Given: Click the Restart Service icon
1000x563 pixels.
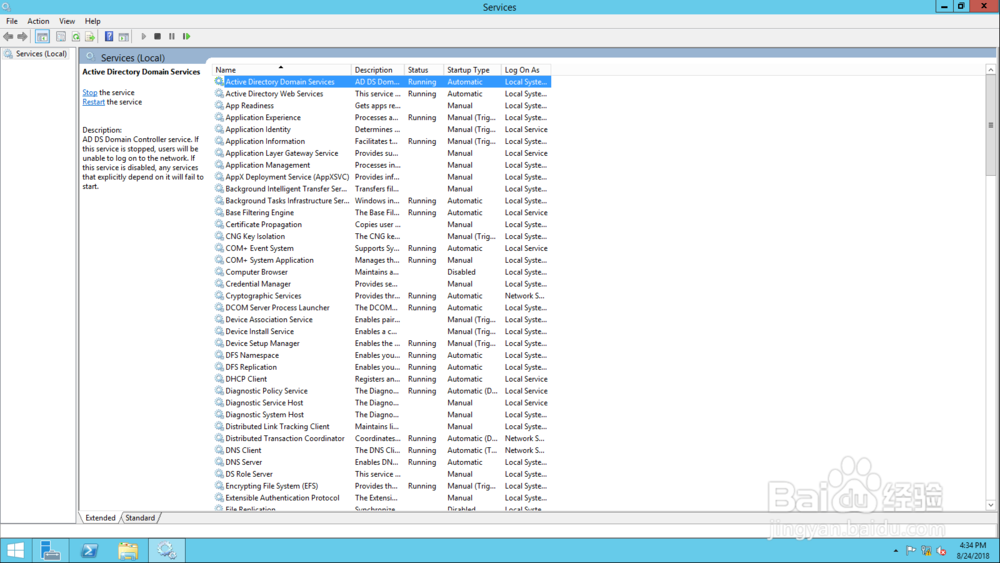Looking at the screenshot, I should click(x=186, y=36).
